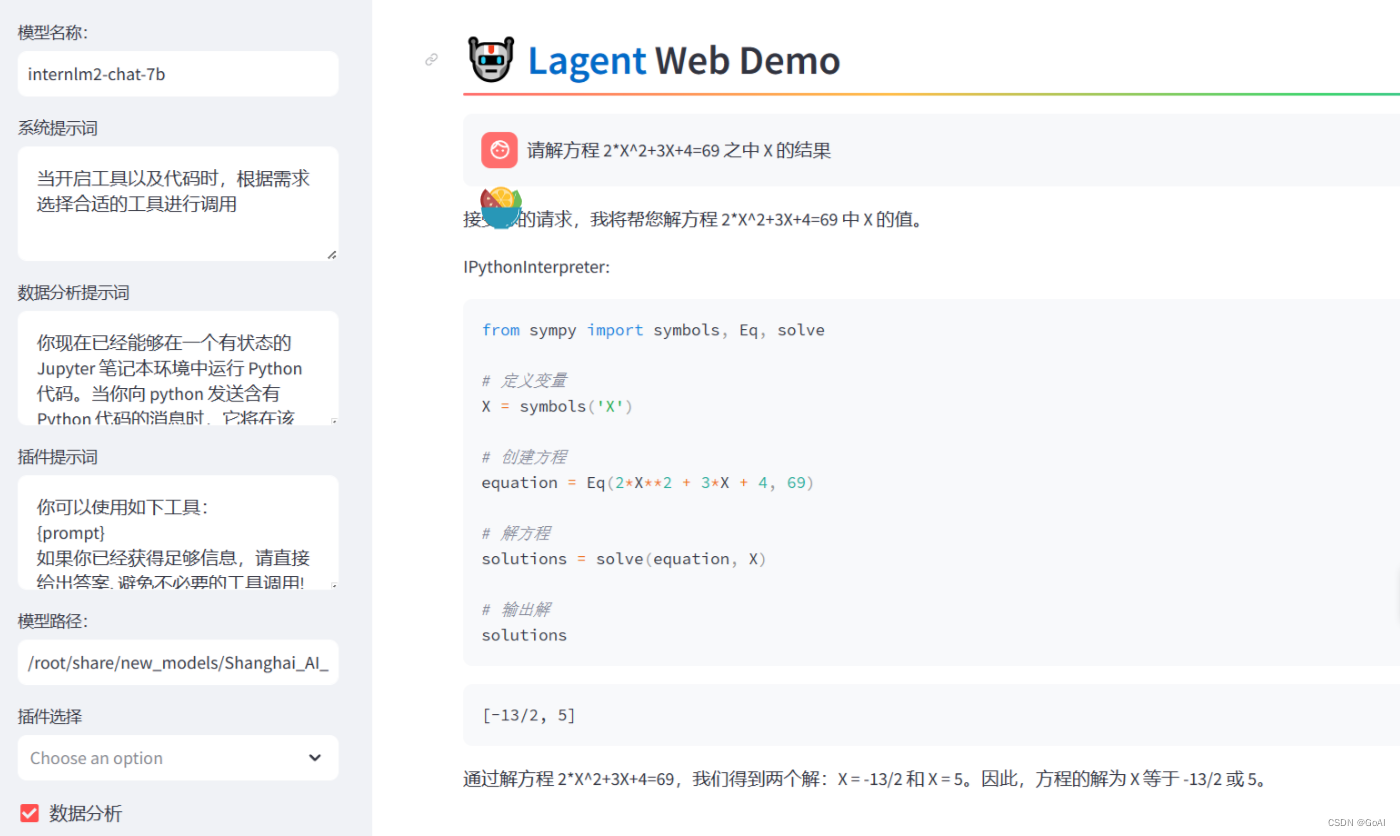The image size is (1400, 836).
Task: Toggle the 数据分析 checkbox
Action: [x=29, y=813]
